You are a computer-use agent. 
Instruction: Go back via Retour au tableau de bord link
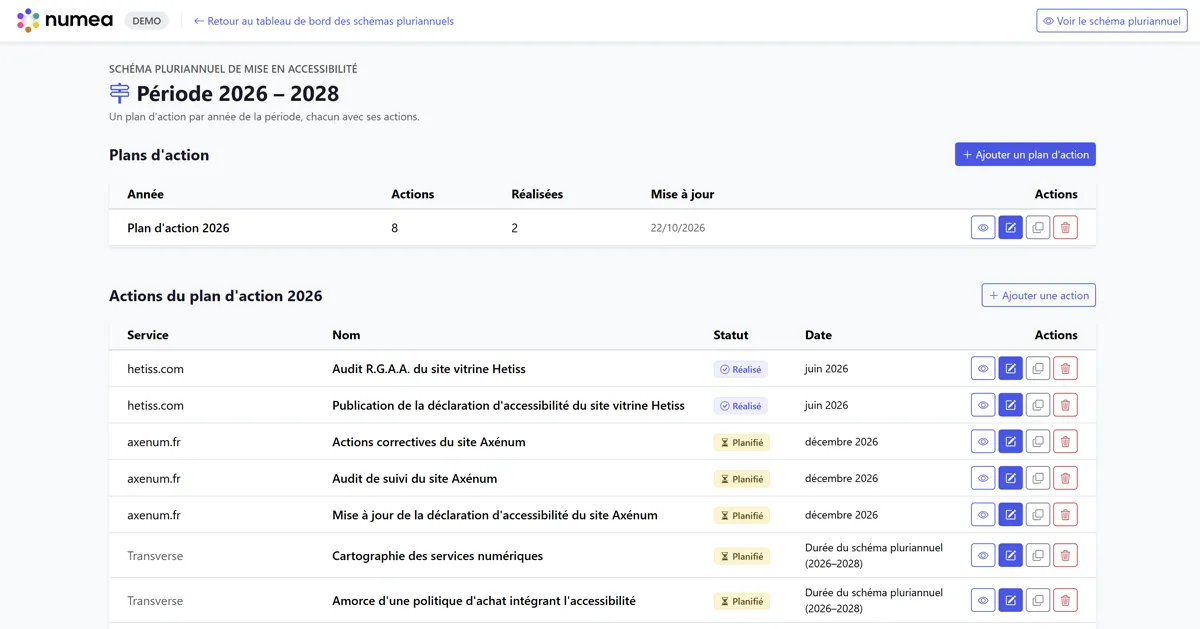(x=324, y=21)
